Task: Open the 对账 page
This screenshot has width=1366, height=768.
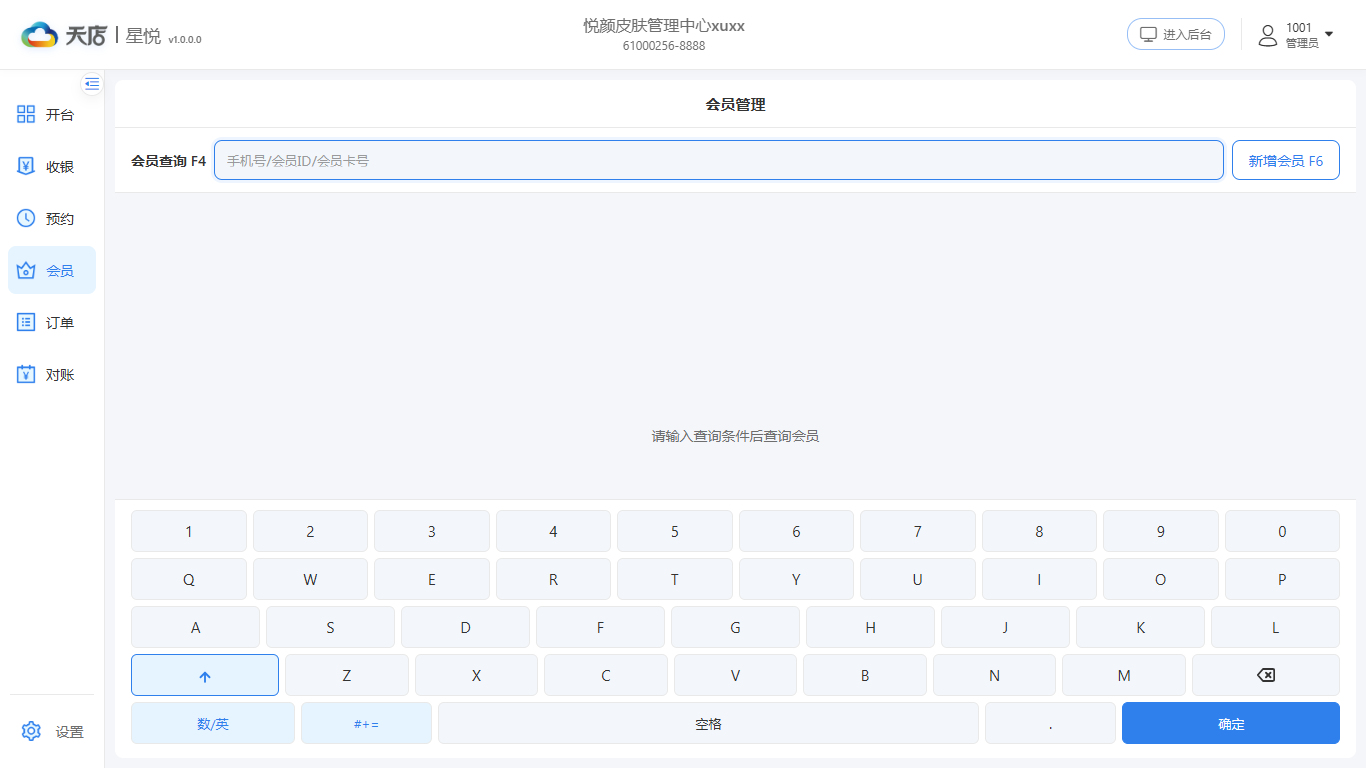Action: point(52,375)
